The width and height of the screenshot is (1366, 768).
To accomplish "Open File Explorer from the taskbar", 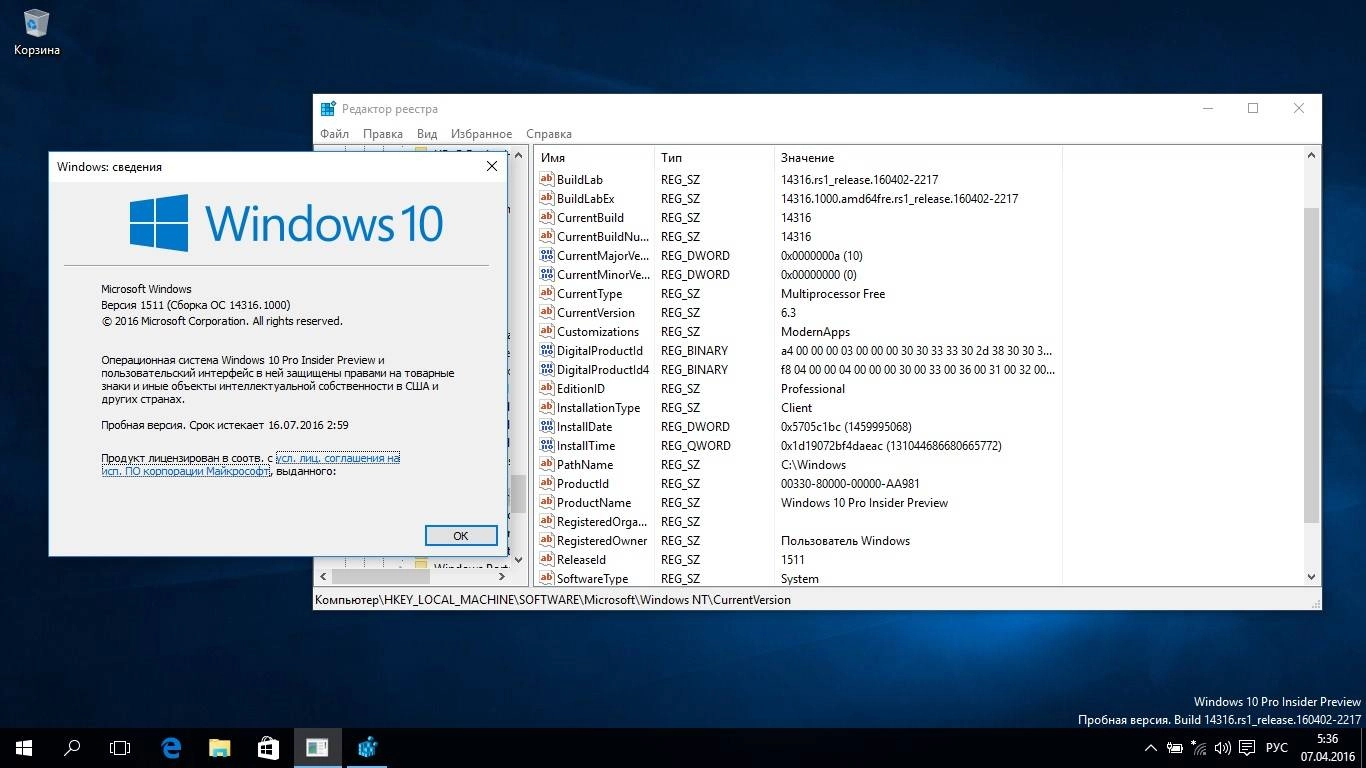I will [219, 747].
